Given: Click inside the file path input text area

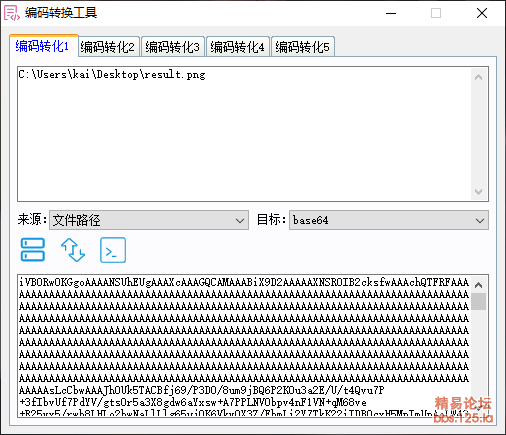Looking at the screenshot, I should click(x=244, y=134).
